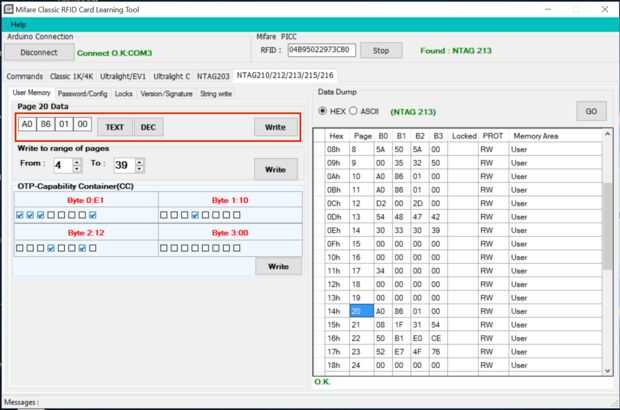Screen dimensions: 620x410
Task: Open the Ultralight C tab
Action: click(x=172, y=76)
